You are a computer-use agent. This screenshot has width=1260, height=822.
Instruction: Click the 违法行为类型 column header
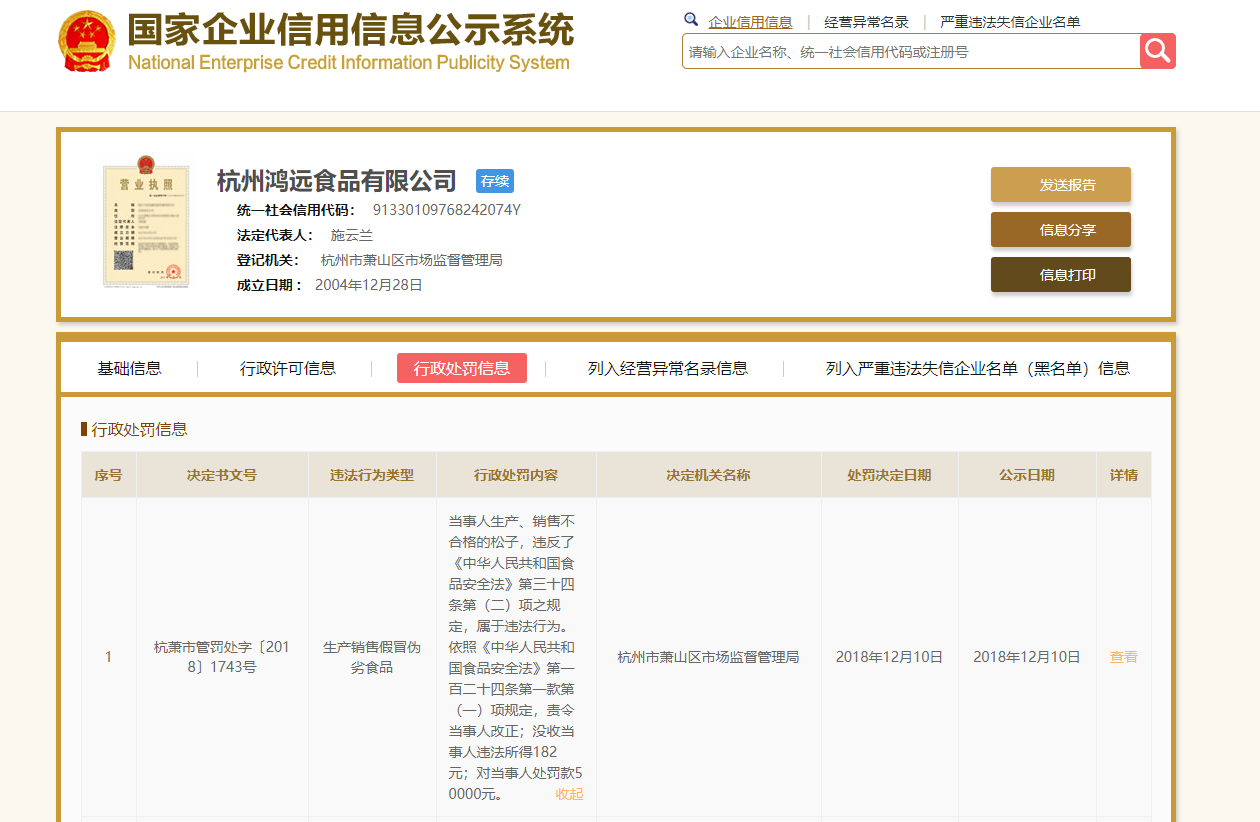tap(372, 475)
